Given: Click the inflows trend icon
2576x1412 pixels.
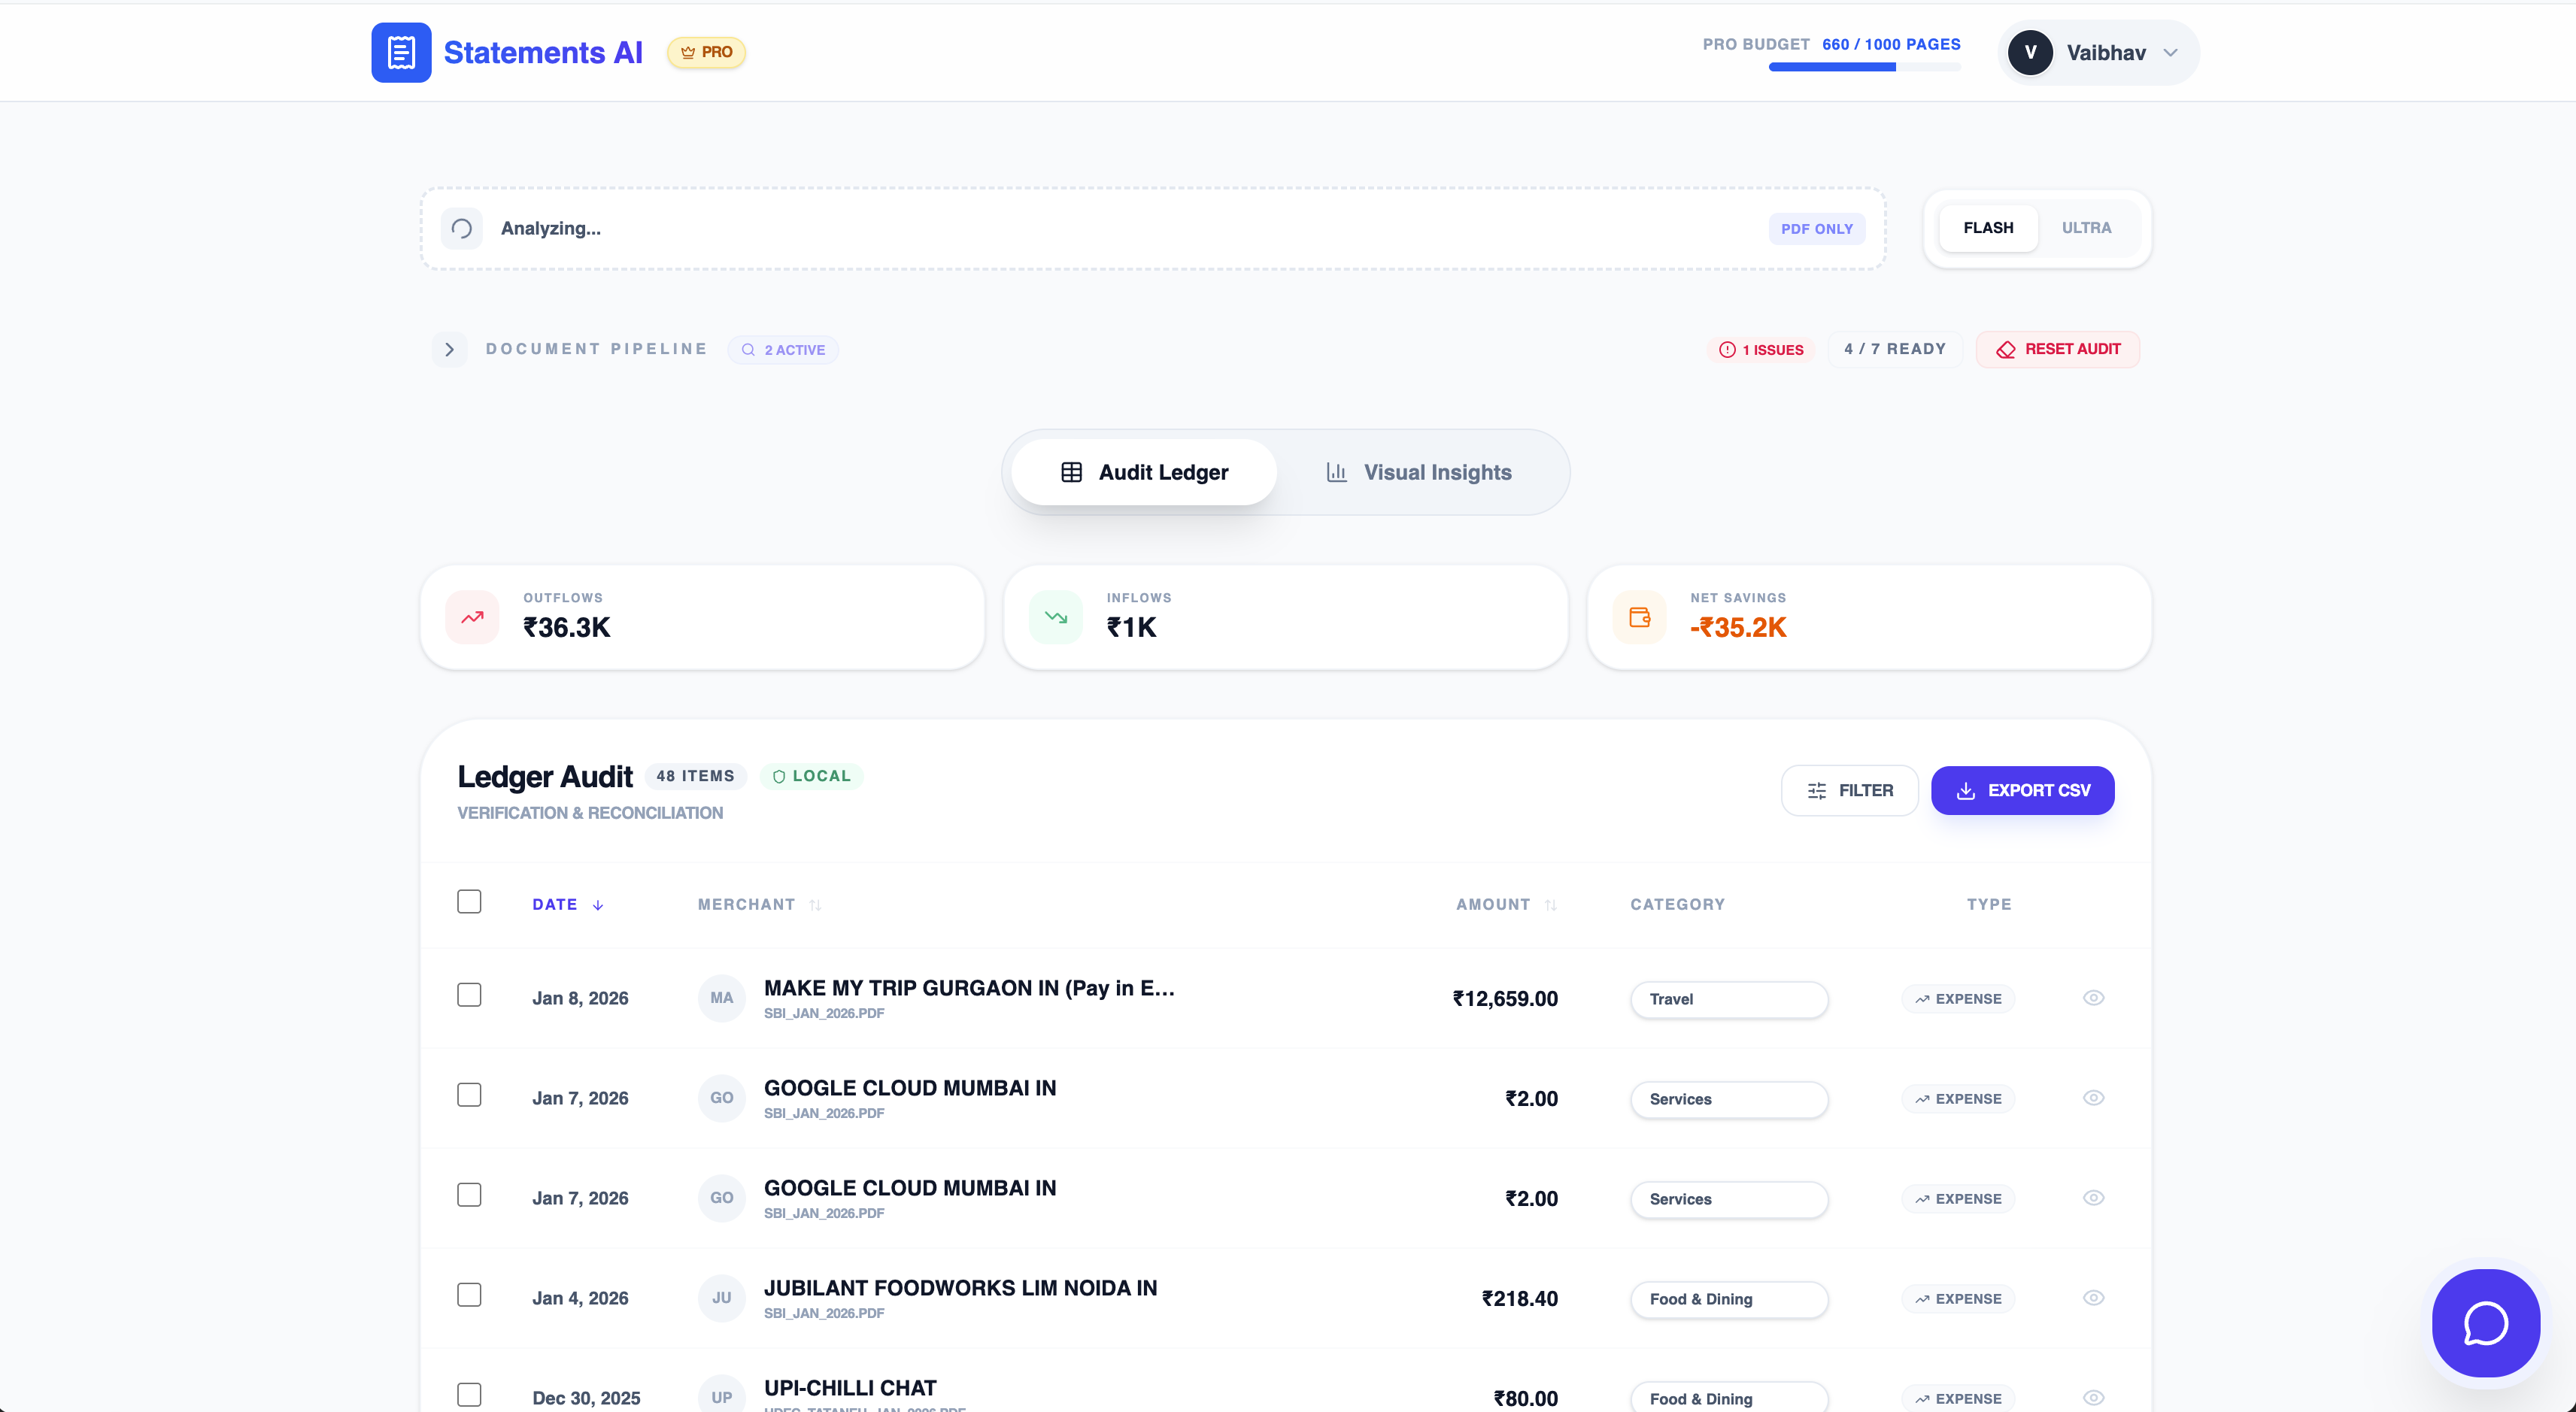Looking at the screenshot, I should pos(1055,617).
